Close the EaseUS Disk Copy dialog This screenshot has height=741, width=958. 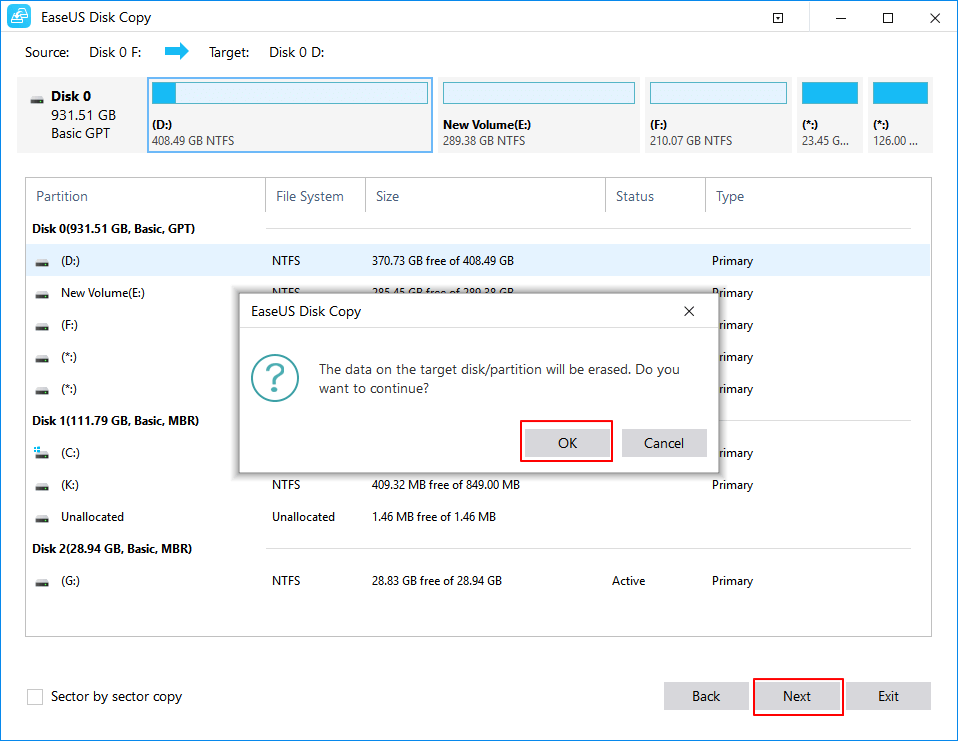coord(689,312)
